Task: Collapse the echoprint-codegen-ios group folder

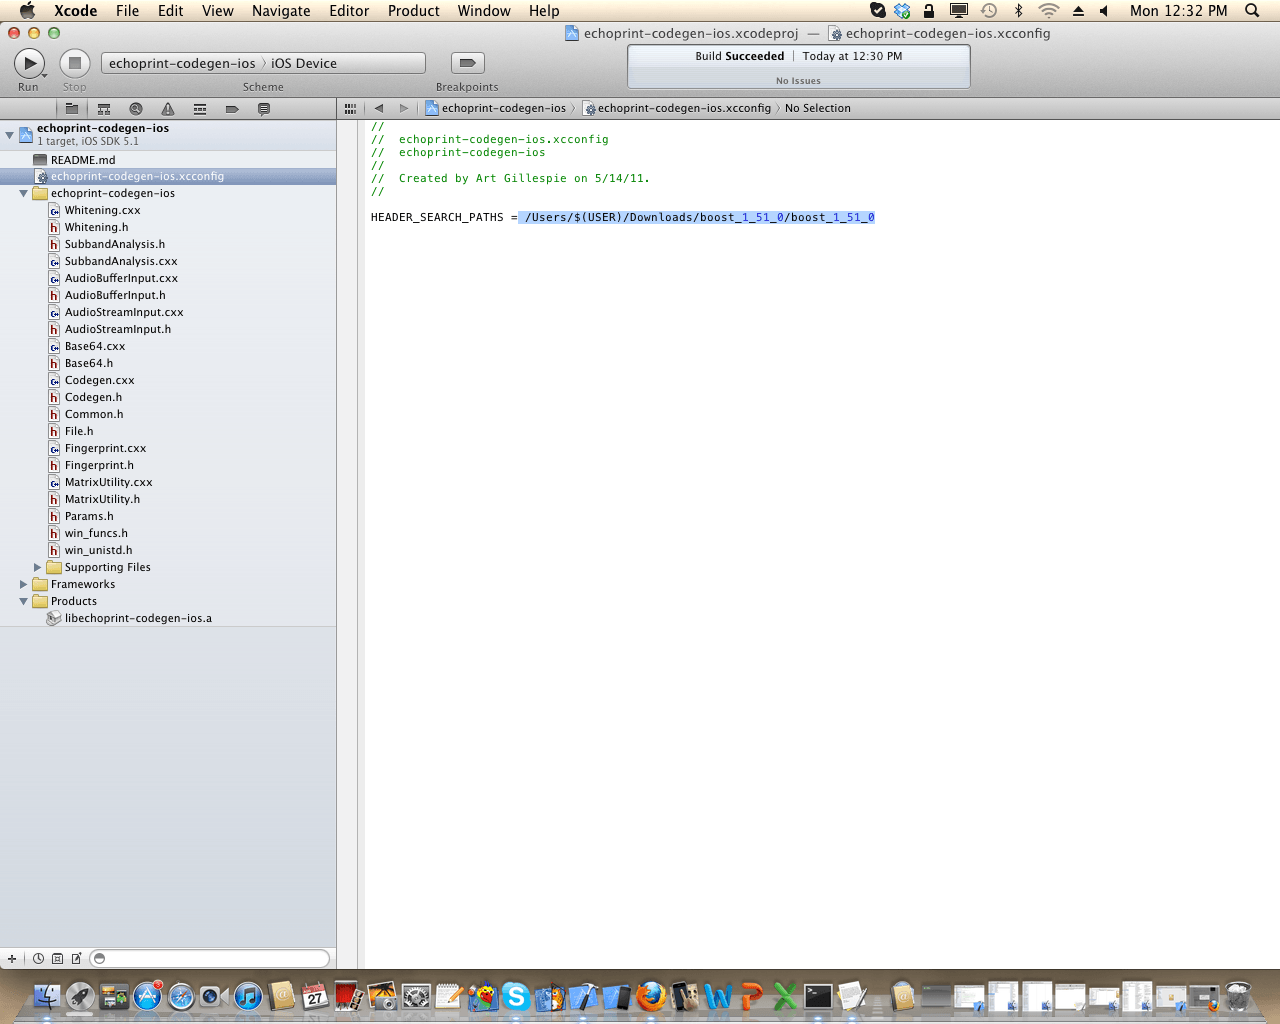Action: coord(23,193)
